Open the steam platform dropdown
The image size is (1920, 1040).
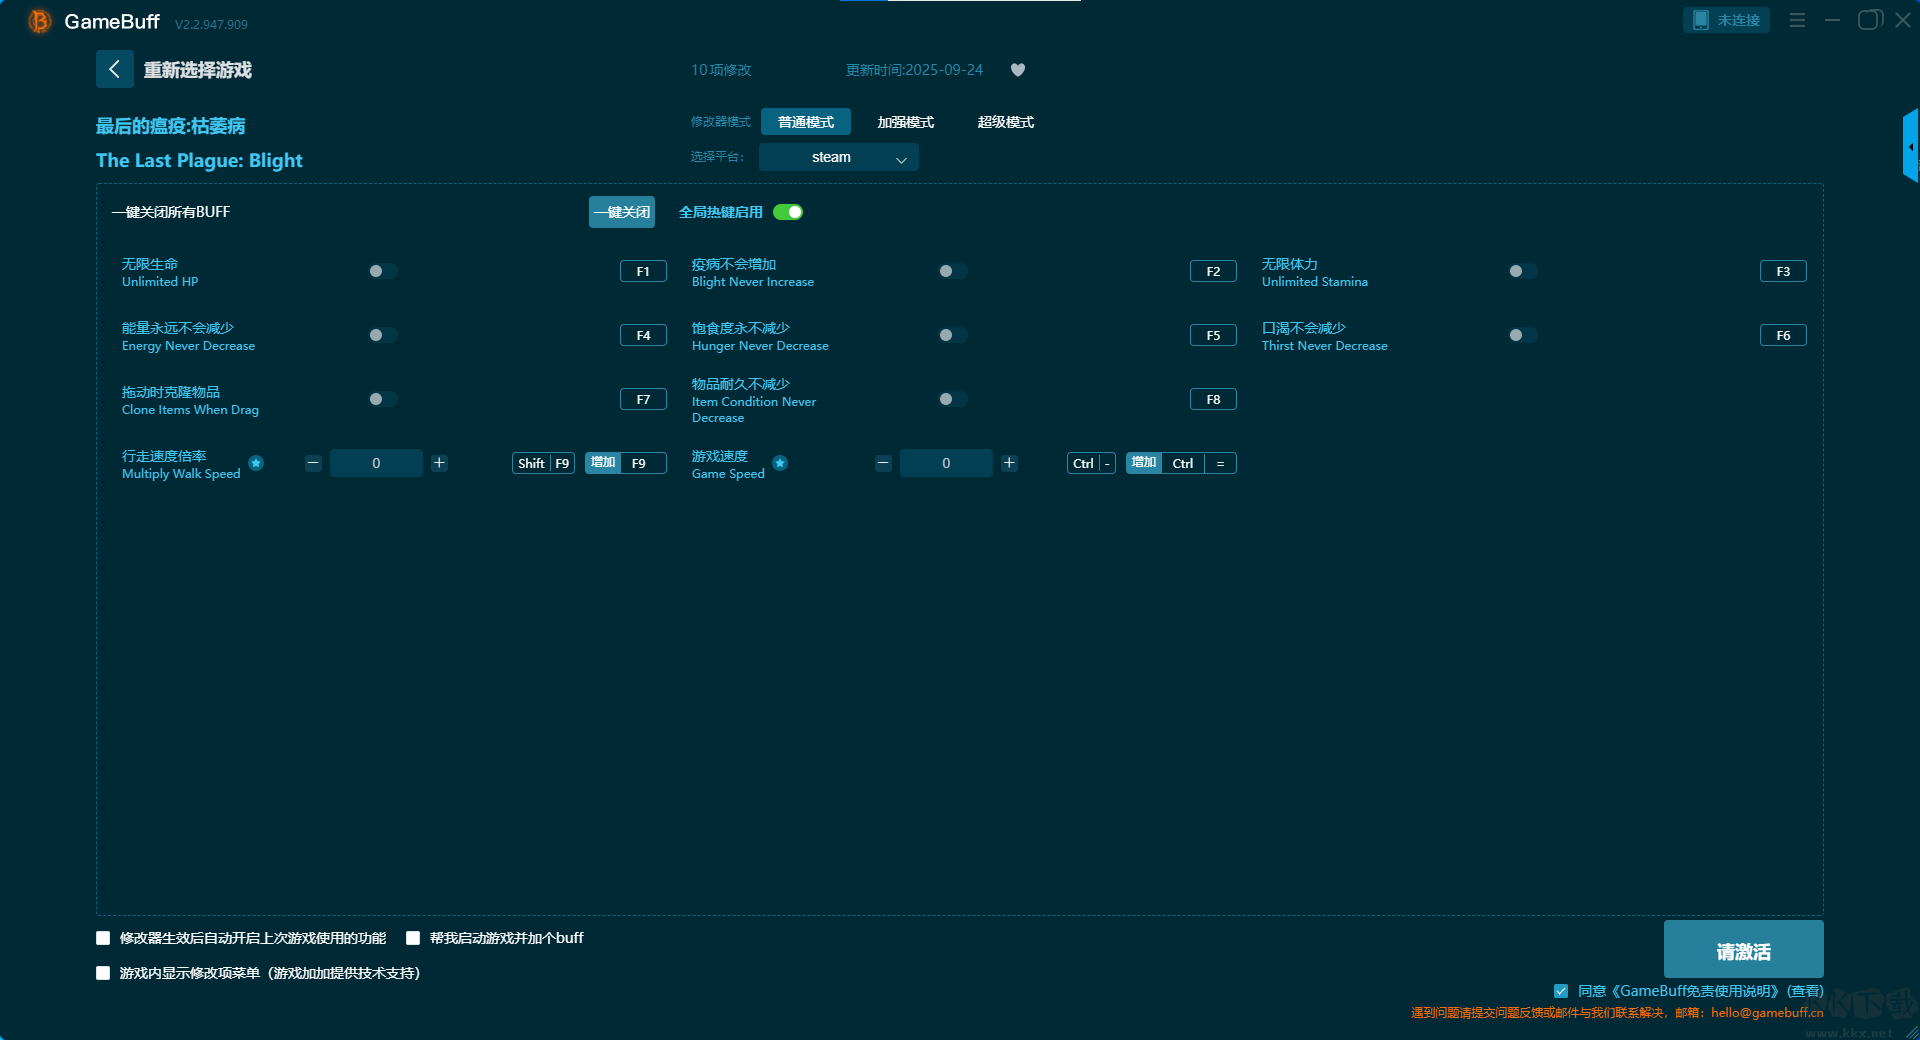click(x=839, y=157)
